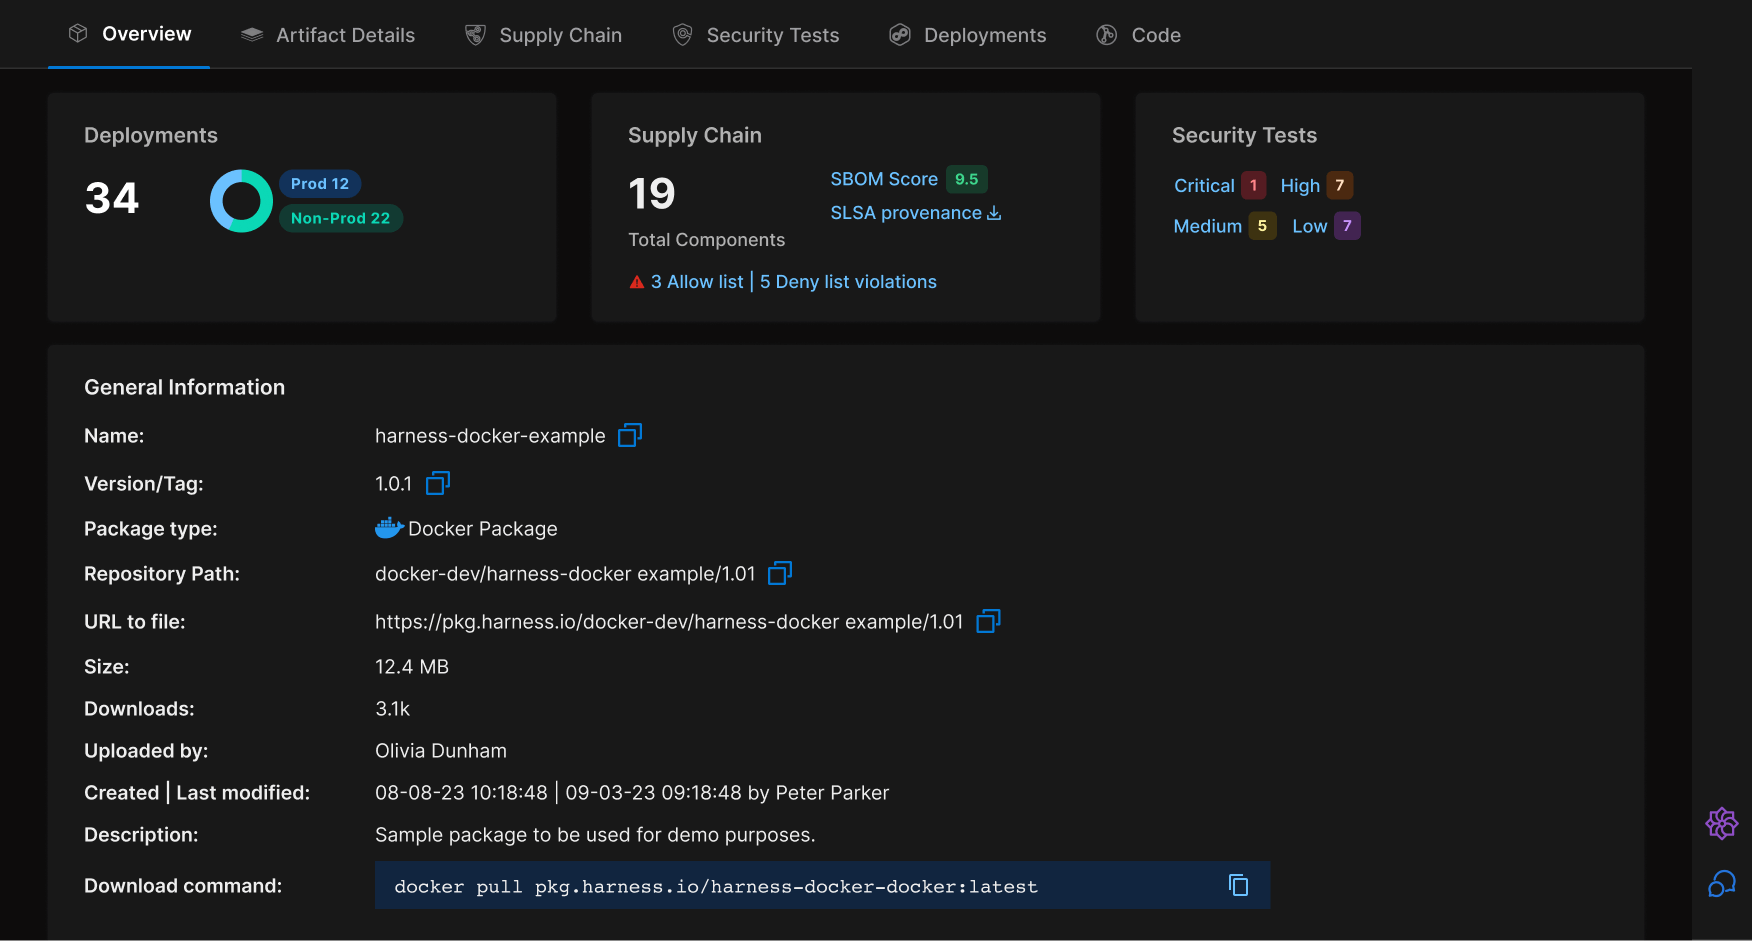Image resolution: width=1752 pixels, height=941 pixels.
Task: Click the Deployments tab icon
Action: (900, 35)
